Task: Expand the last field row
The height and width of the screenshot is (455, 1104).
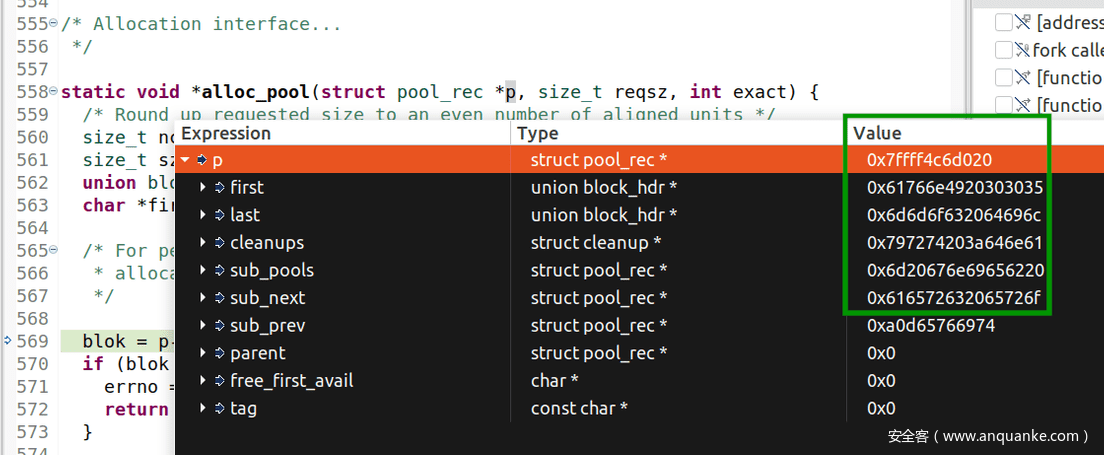Action: (x=203, y=215)
